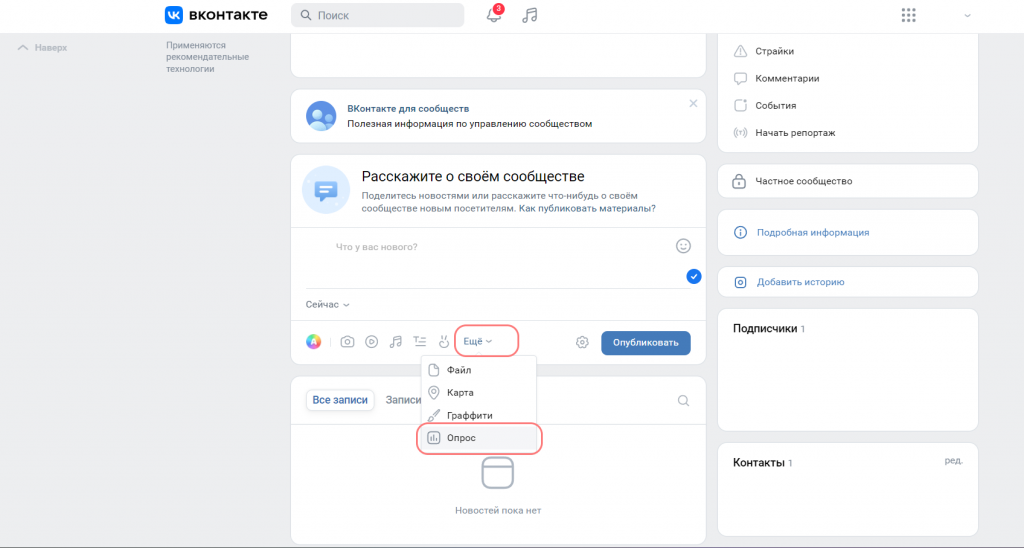The width and height of the screenshot is (1024, 548).
Task: Open the notifications bell
Action: (494, 15)
